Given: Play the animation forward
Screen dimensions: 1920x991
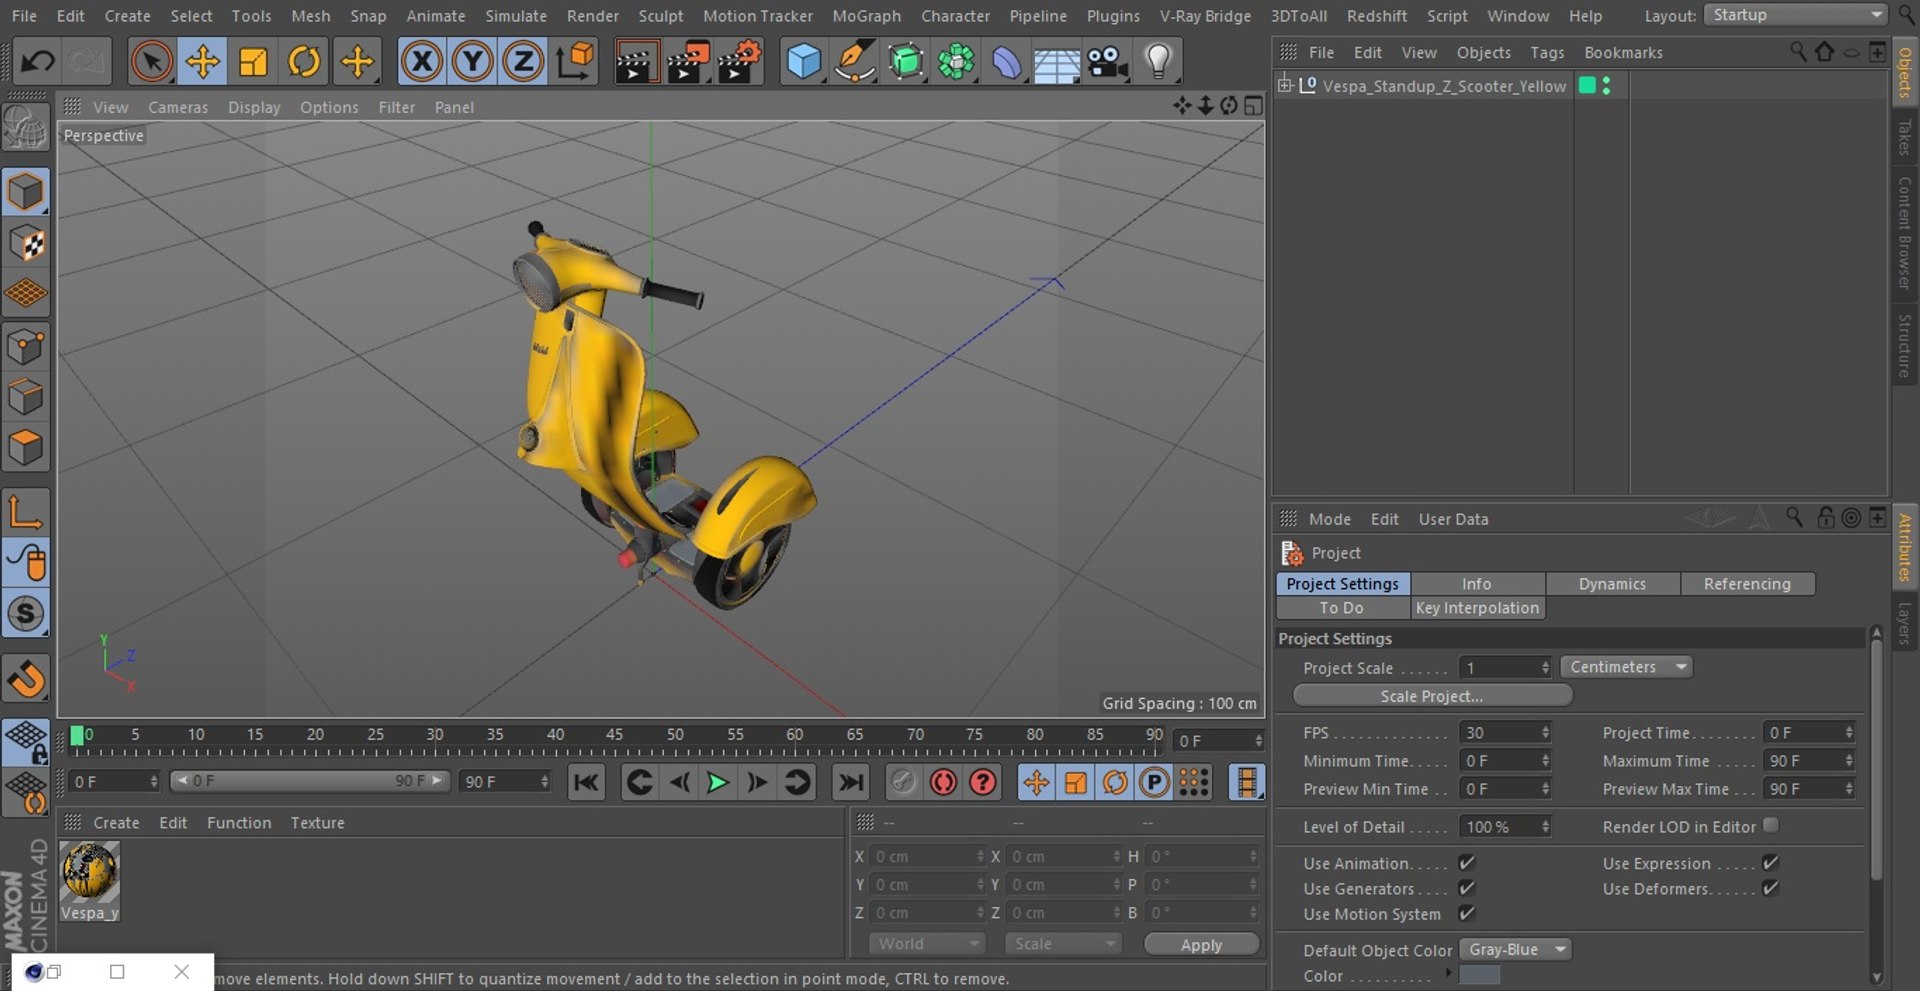Looking at the screenshot, I should coord(717,782).
